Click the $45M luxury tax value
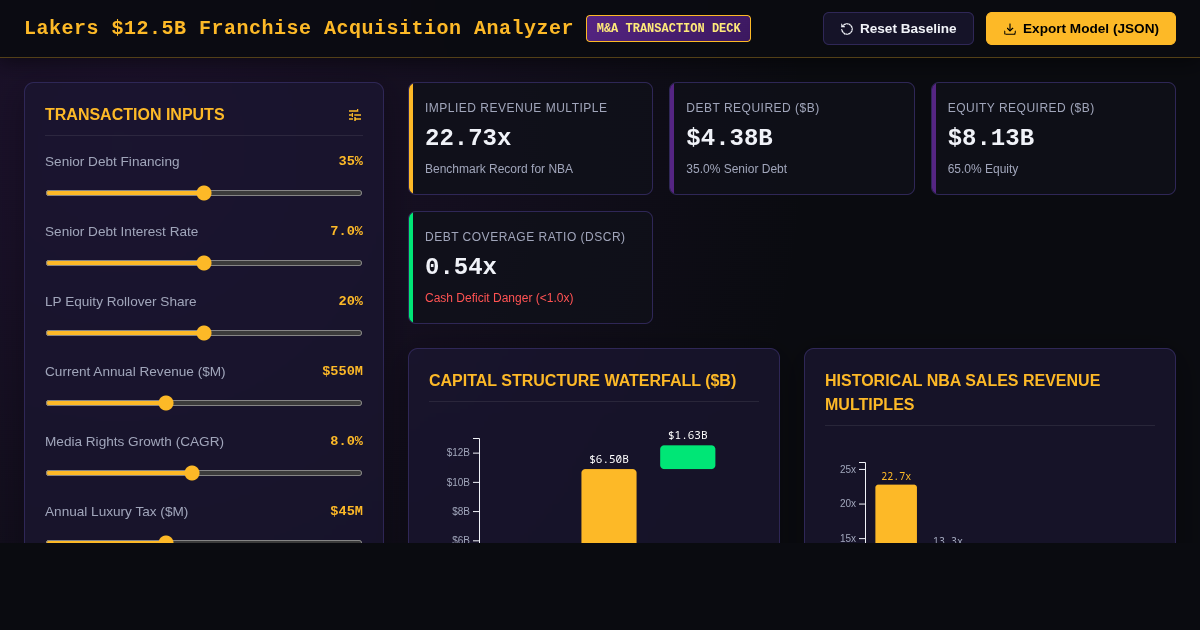Viewport: 1200px width, 630px height. pos(346,511)
